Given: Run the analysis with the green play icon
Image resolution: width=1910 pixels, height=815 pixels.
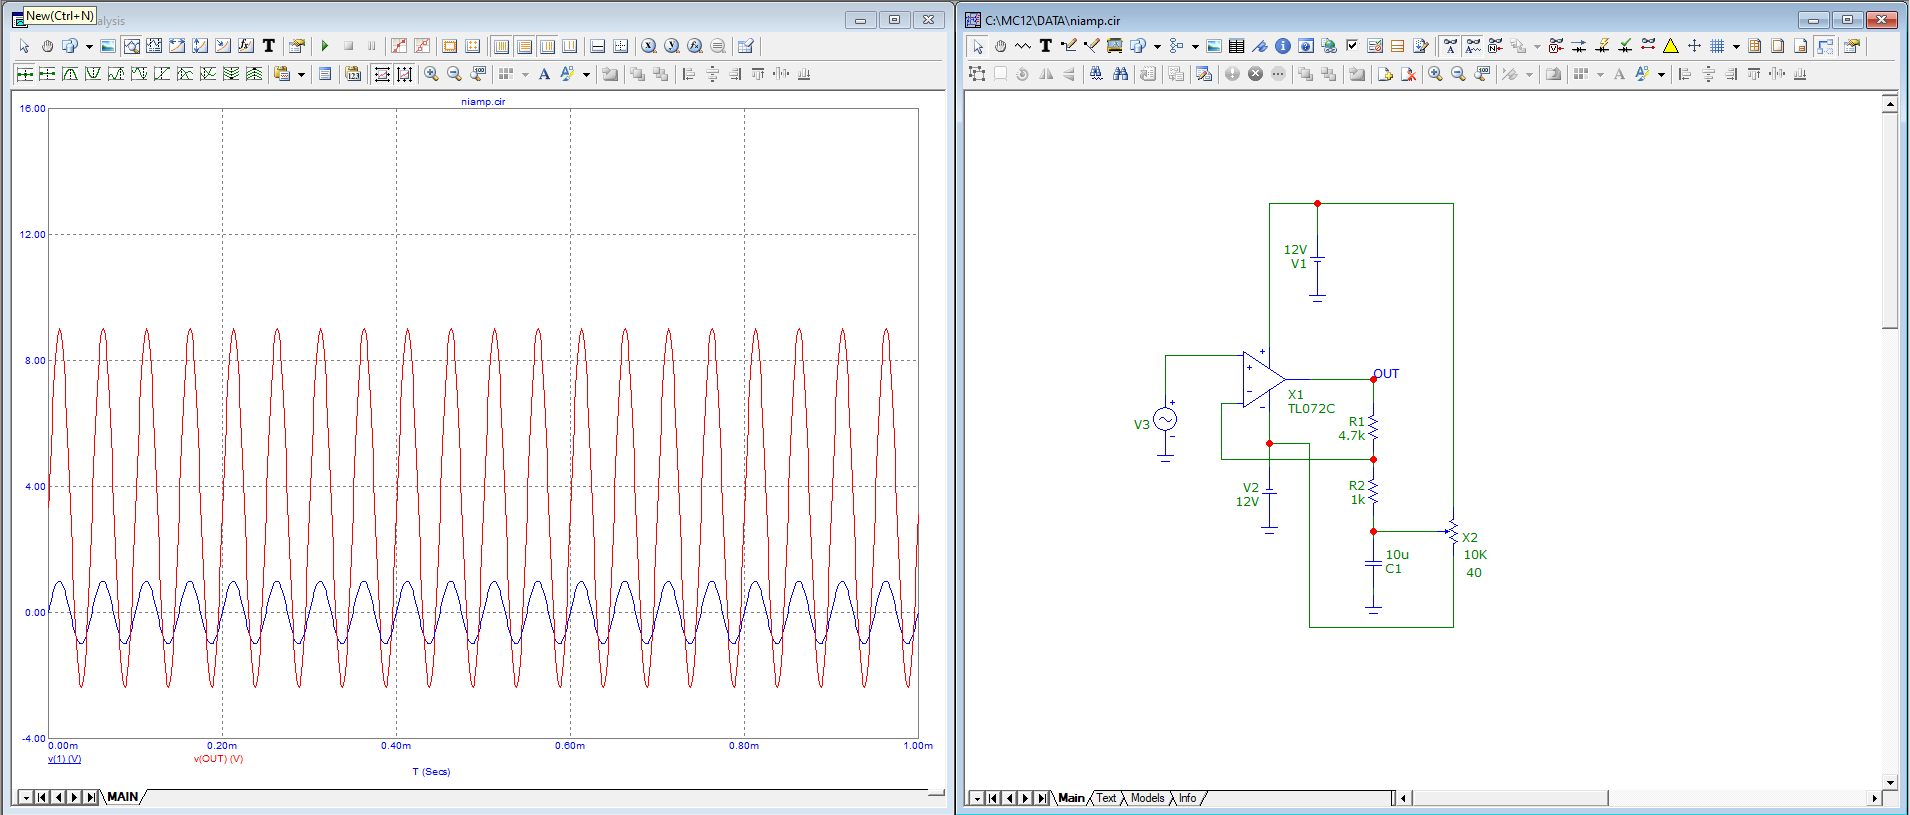Looking at the screenshot, I should (324, 46).
